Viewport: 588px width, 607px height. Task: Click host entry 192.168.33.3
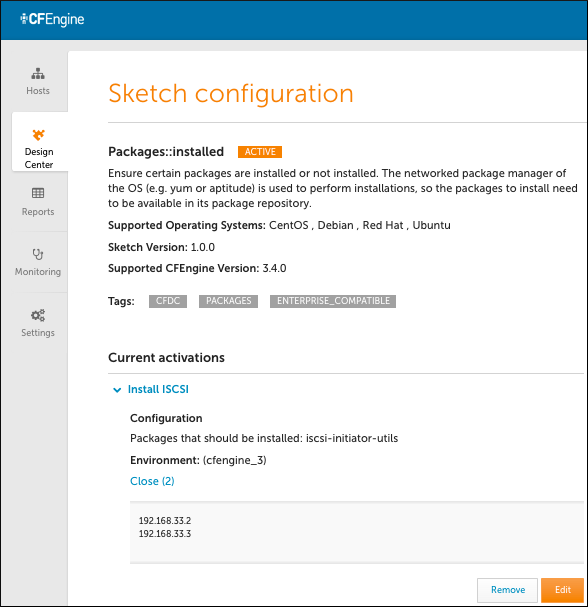click(165, 534)
